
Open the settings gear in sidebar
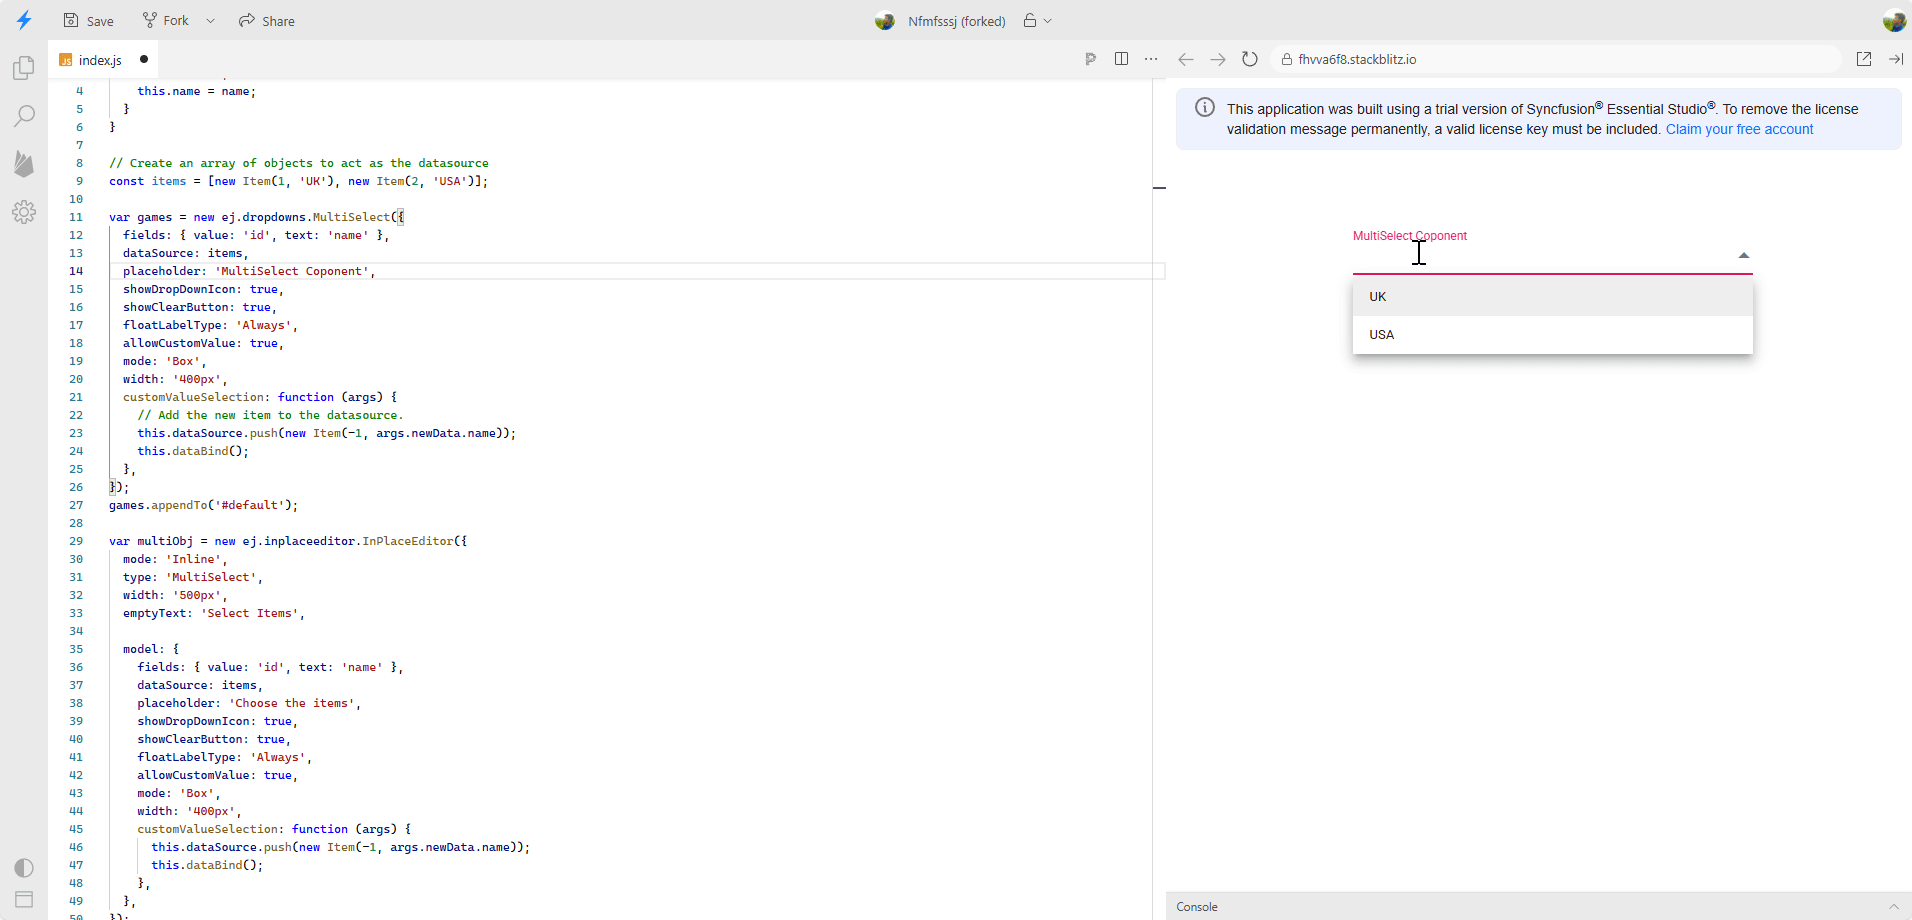24,212
